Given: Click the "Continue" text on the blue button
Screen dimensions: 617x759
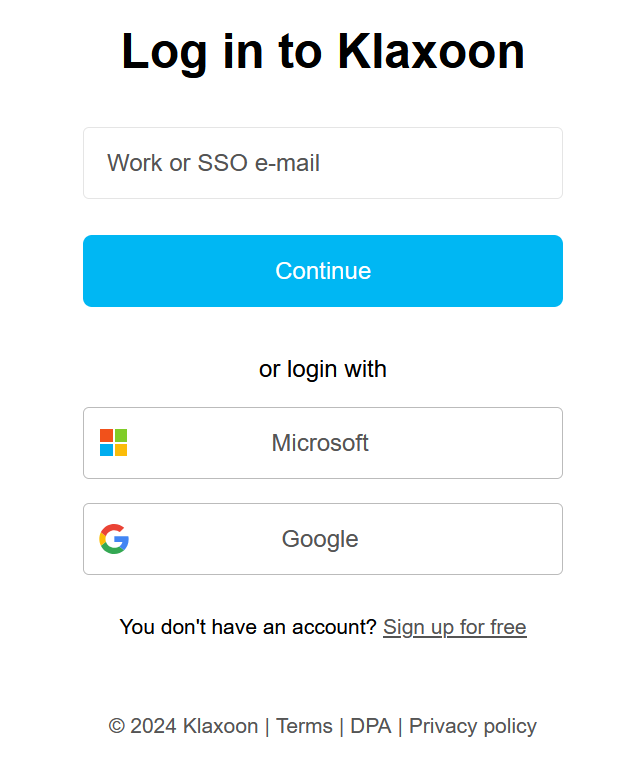Looking at the screenshot, I should click(322, 271).
